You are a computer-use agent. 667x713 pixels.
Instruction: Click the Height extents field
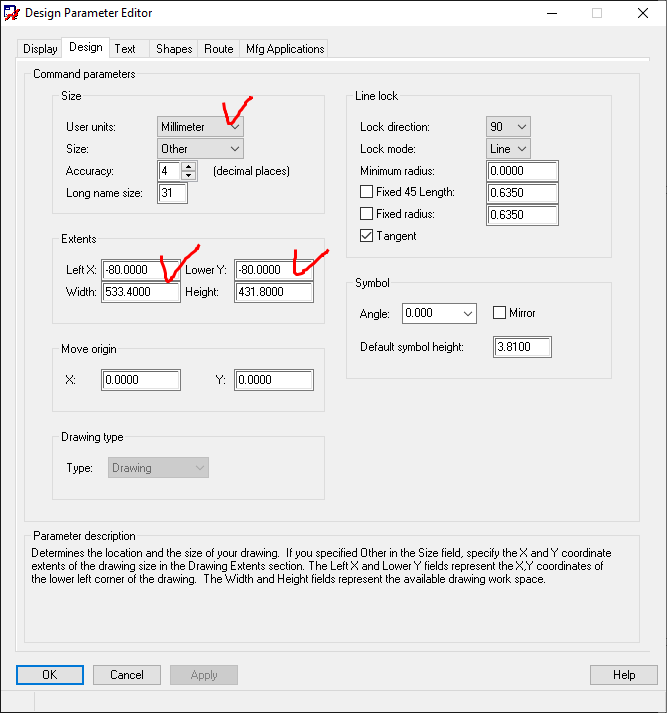274,291
